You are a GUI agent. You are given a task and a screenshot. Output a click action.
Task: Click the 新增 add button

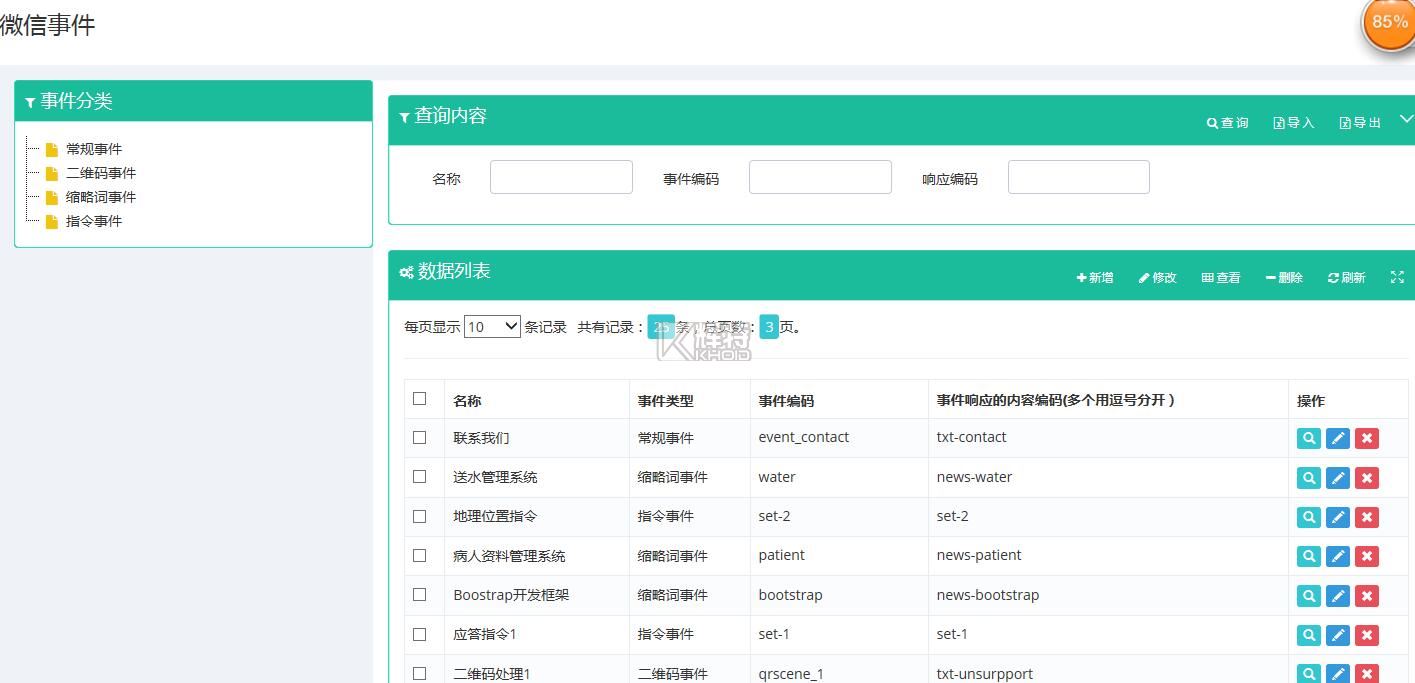coord(1095,278)
